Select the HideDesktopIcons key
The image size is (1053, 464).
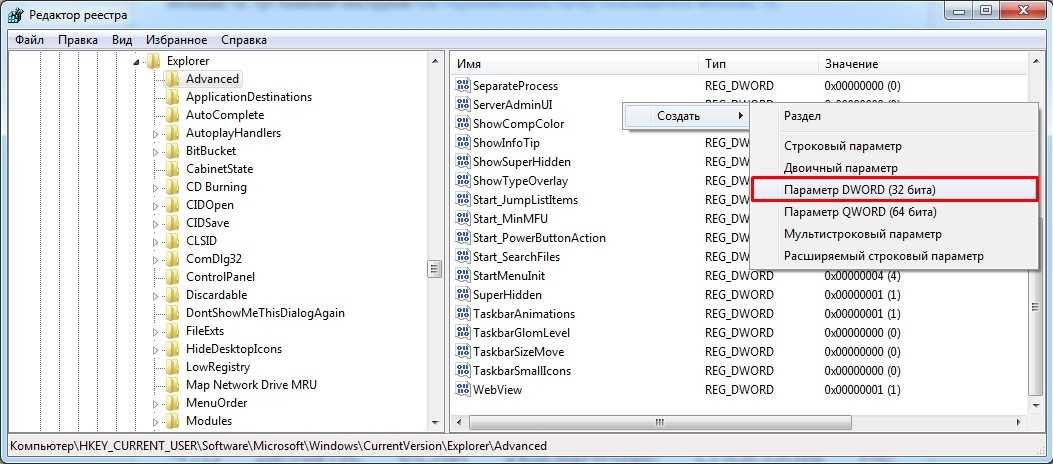[234, 349]
